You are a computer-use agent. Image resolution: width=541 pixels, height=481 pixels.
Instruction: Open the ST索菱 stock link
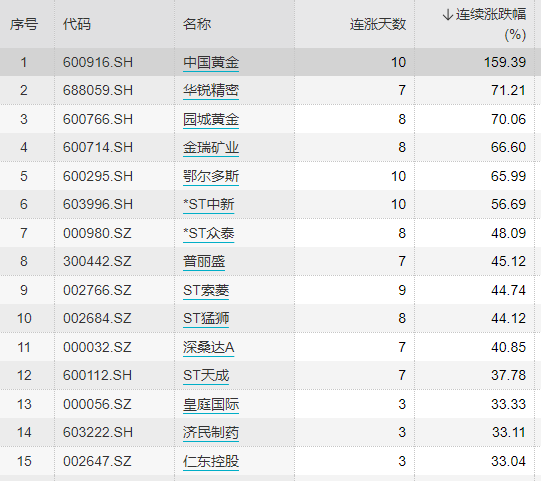(206, 290)
